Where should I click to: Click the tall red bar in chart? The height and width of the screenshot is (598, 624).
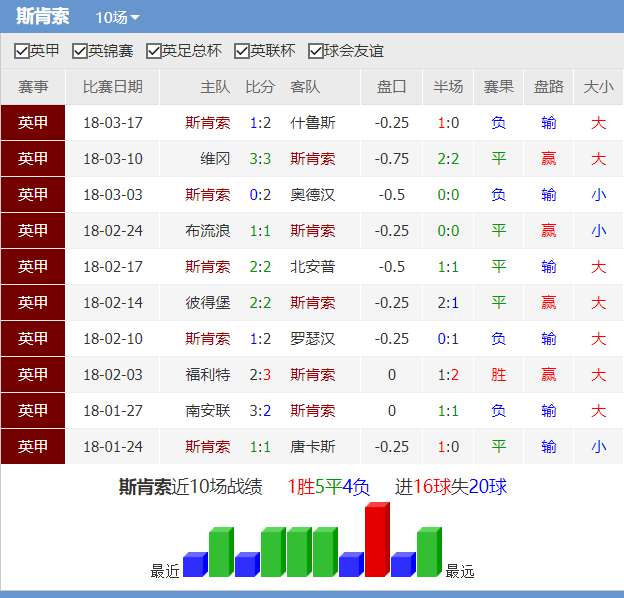pos(376,540)
